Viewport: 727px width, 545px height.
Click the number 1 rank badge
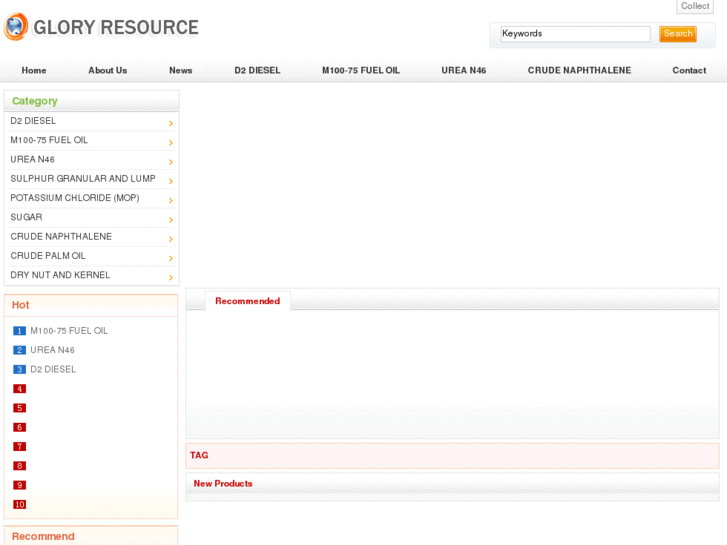19,331
